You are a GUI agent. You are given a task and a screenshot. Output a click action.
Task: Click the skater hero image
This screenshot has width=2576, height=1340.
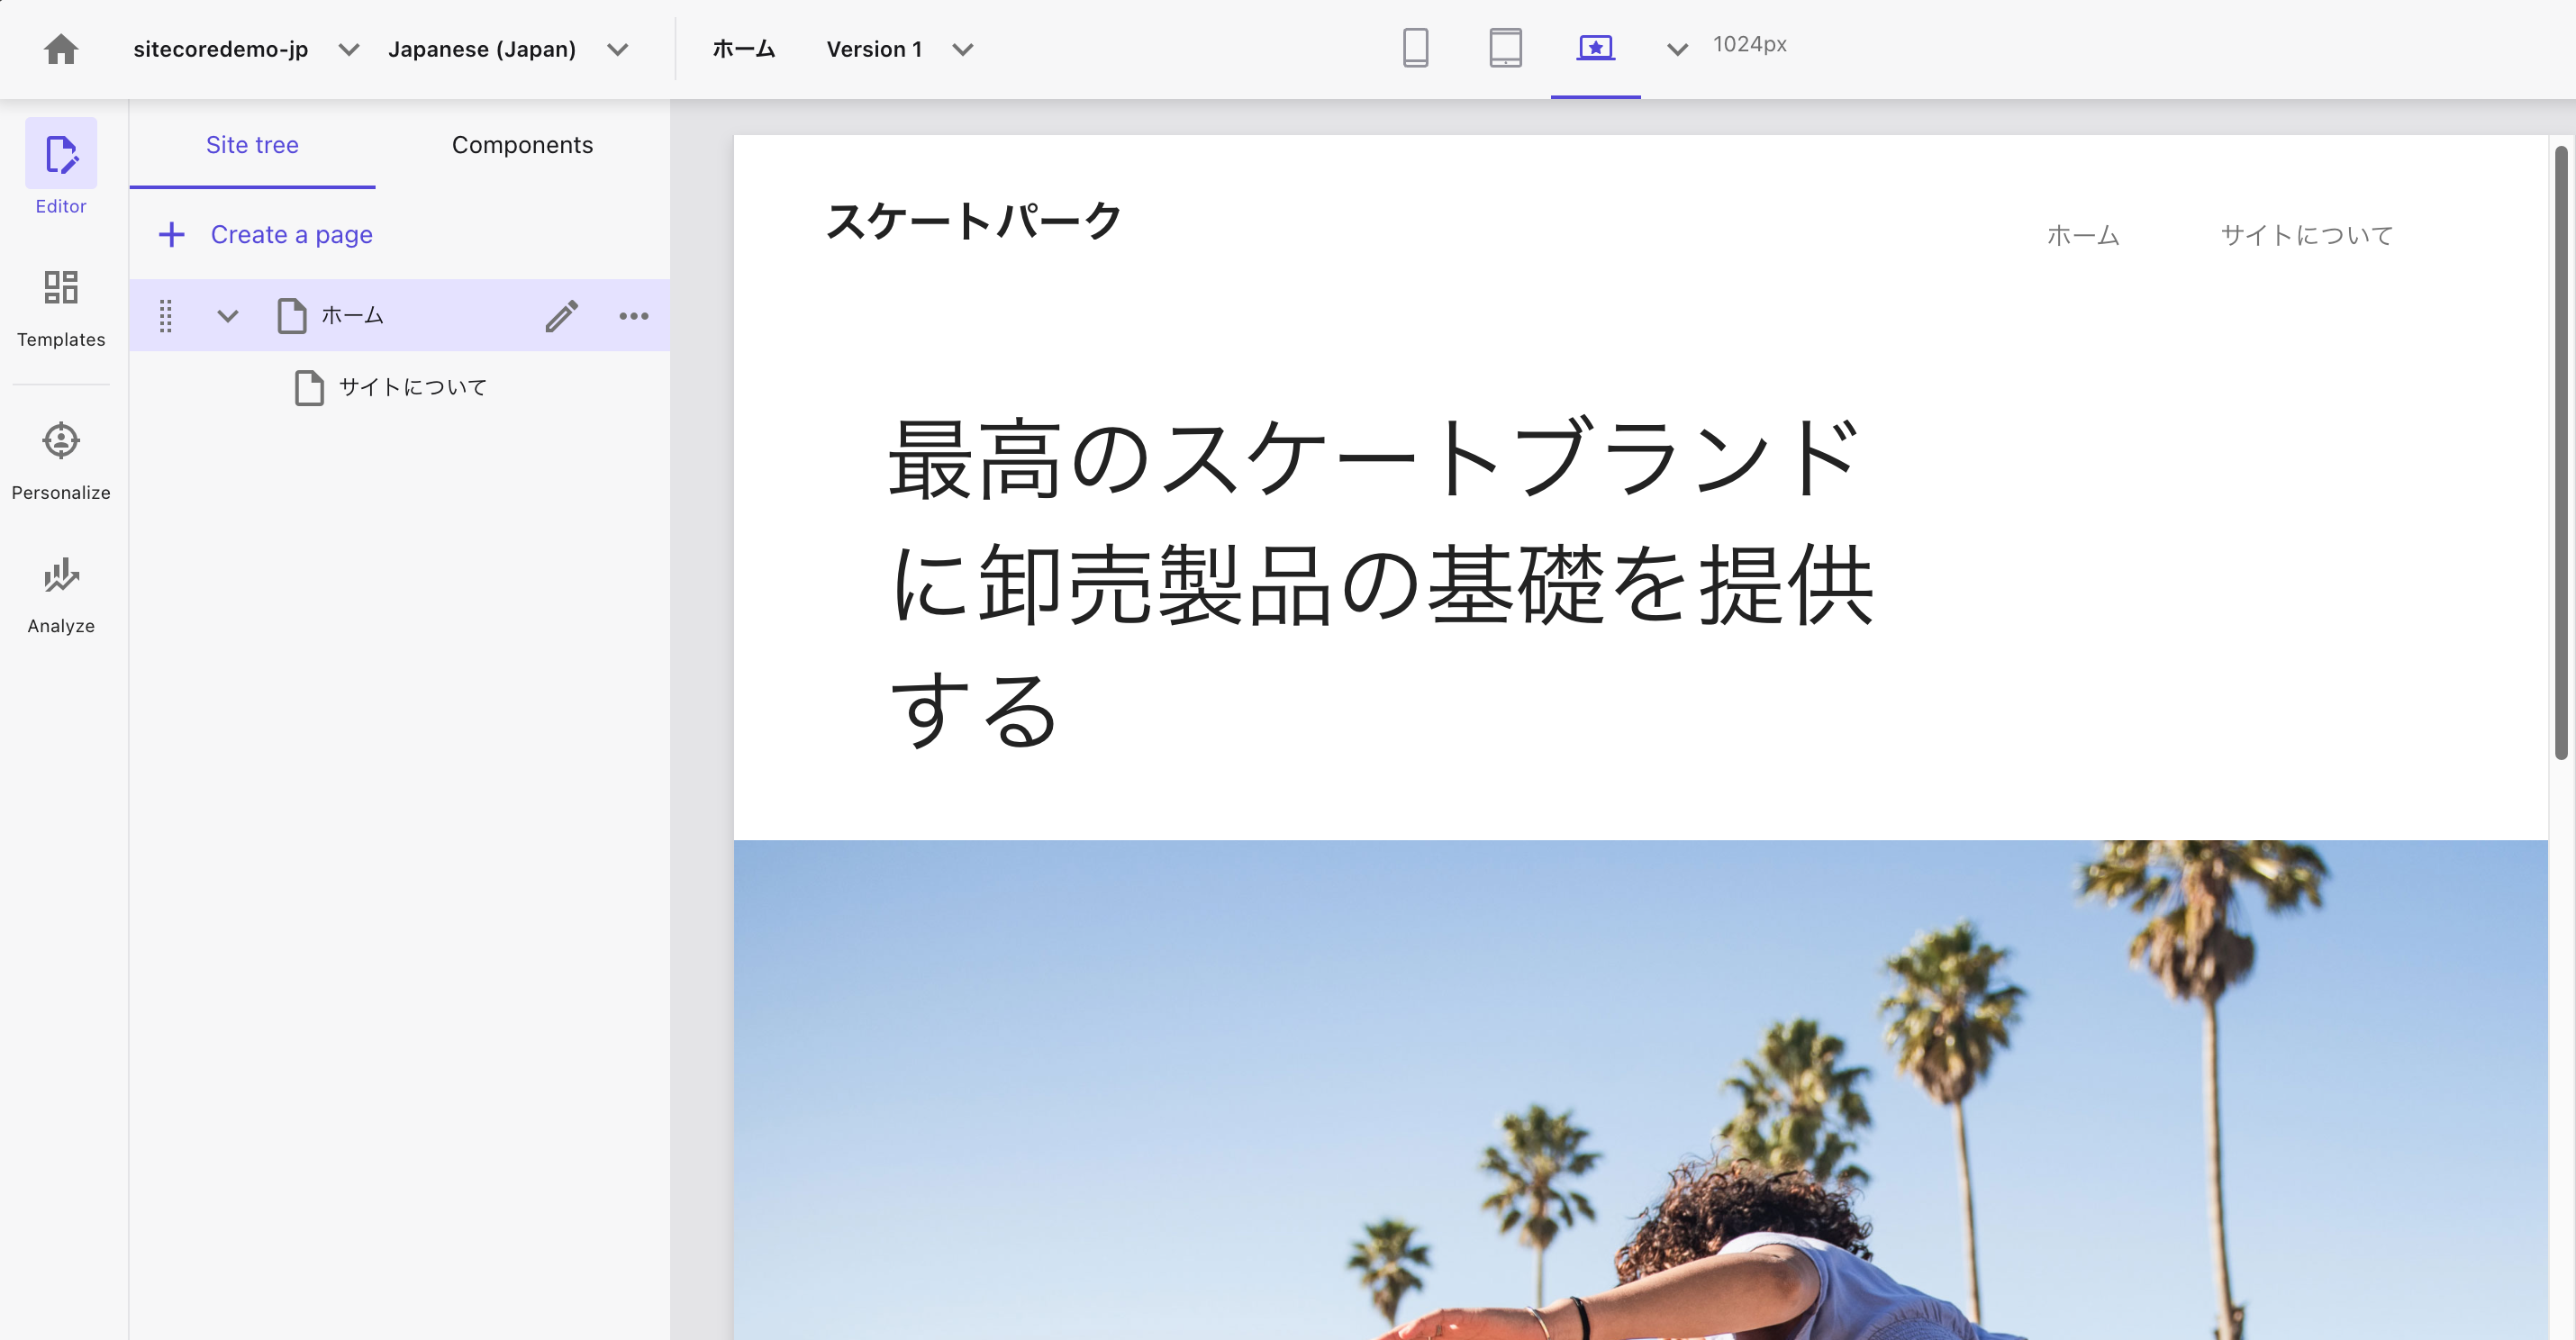pyautogui.click(x=1640, y=1090)
